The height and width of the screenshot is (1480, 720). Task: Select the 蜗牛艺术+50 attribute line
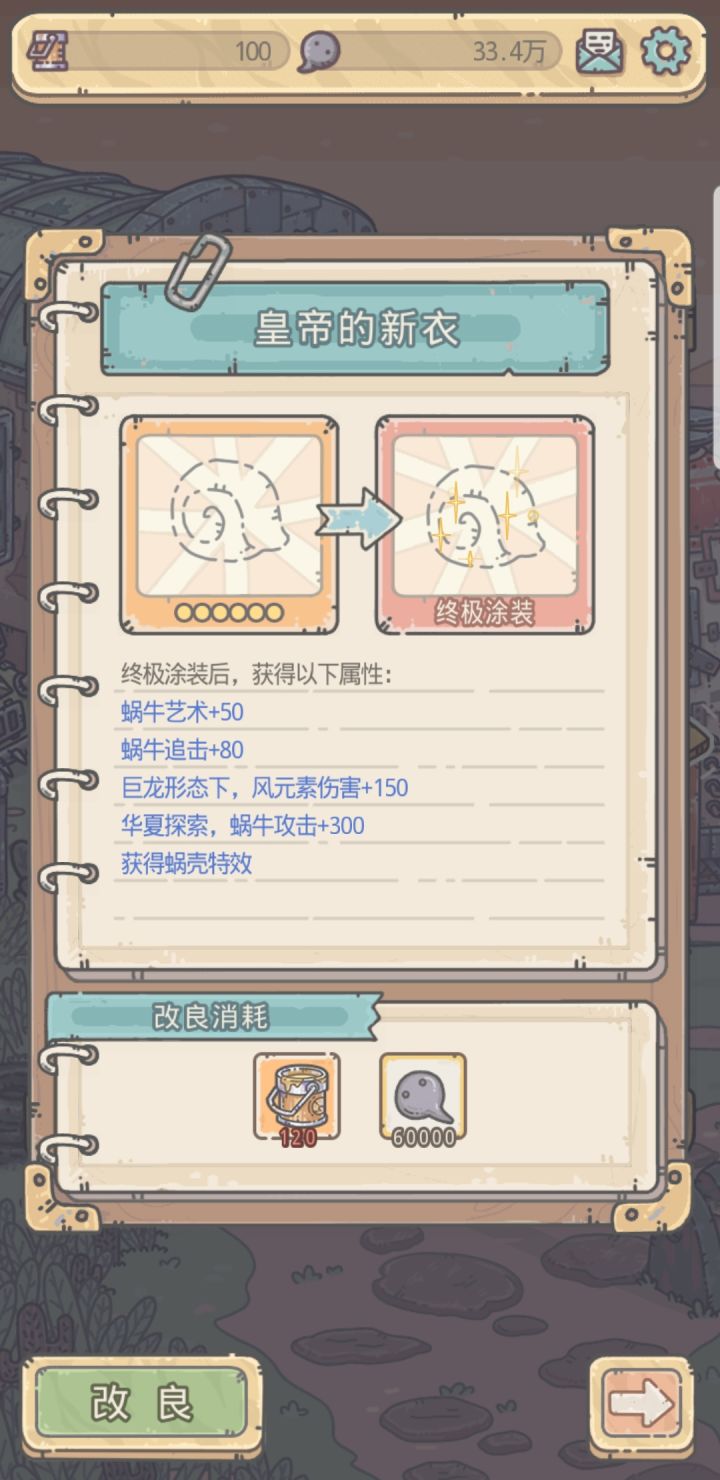coord(182,712)
